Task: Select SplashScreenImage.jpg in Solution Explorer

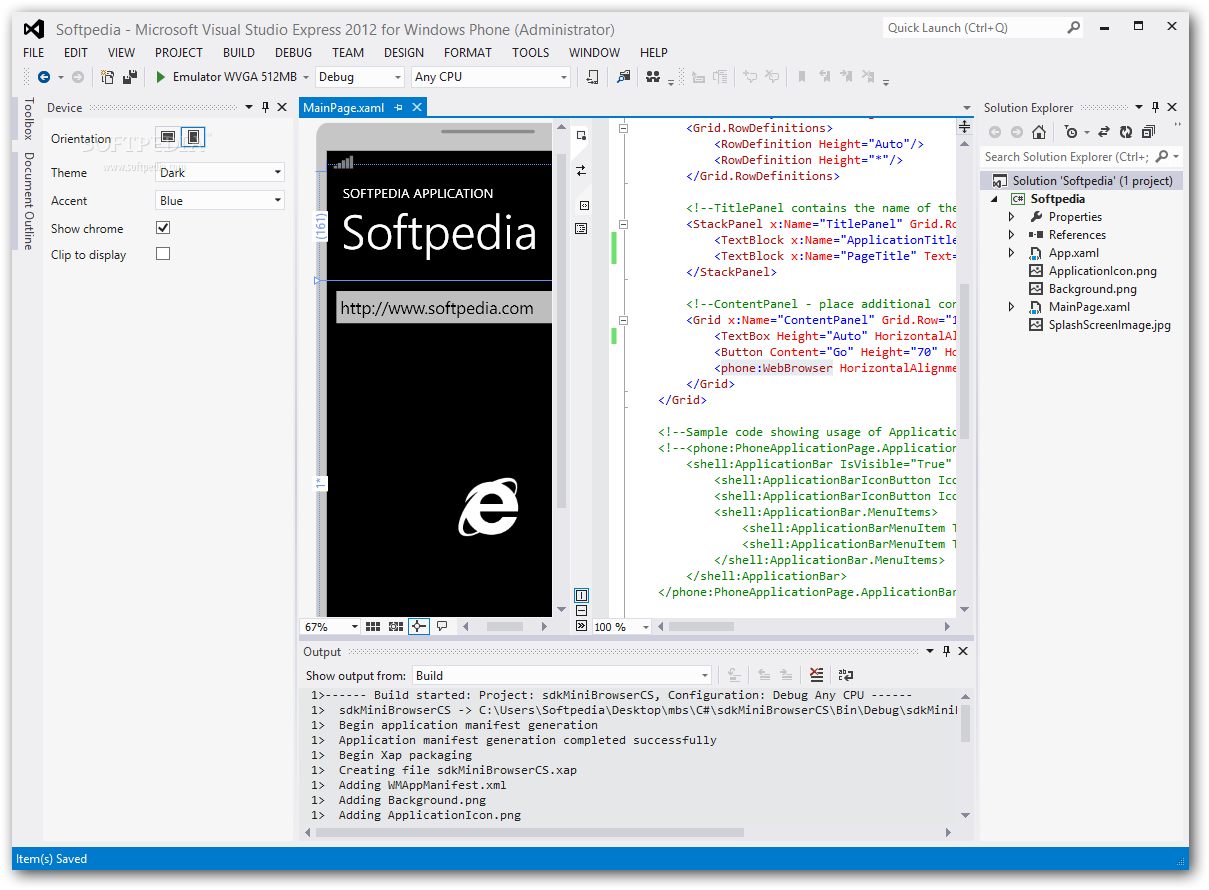Action: pos(1109,325)
